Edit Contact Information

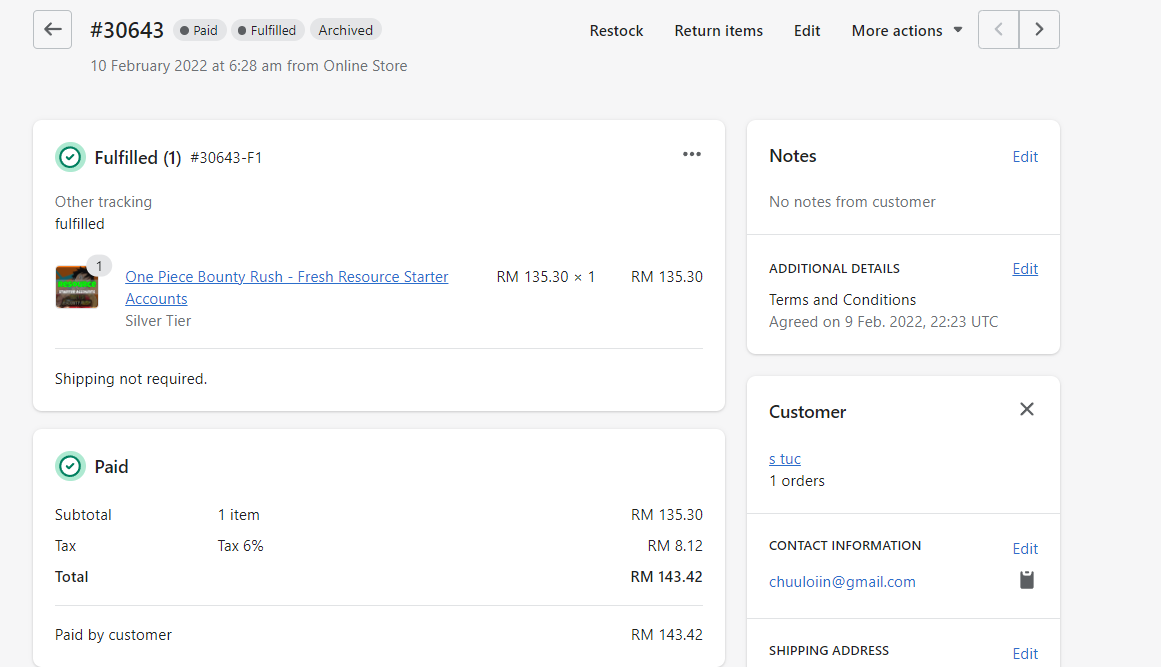(1025, 549)
